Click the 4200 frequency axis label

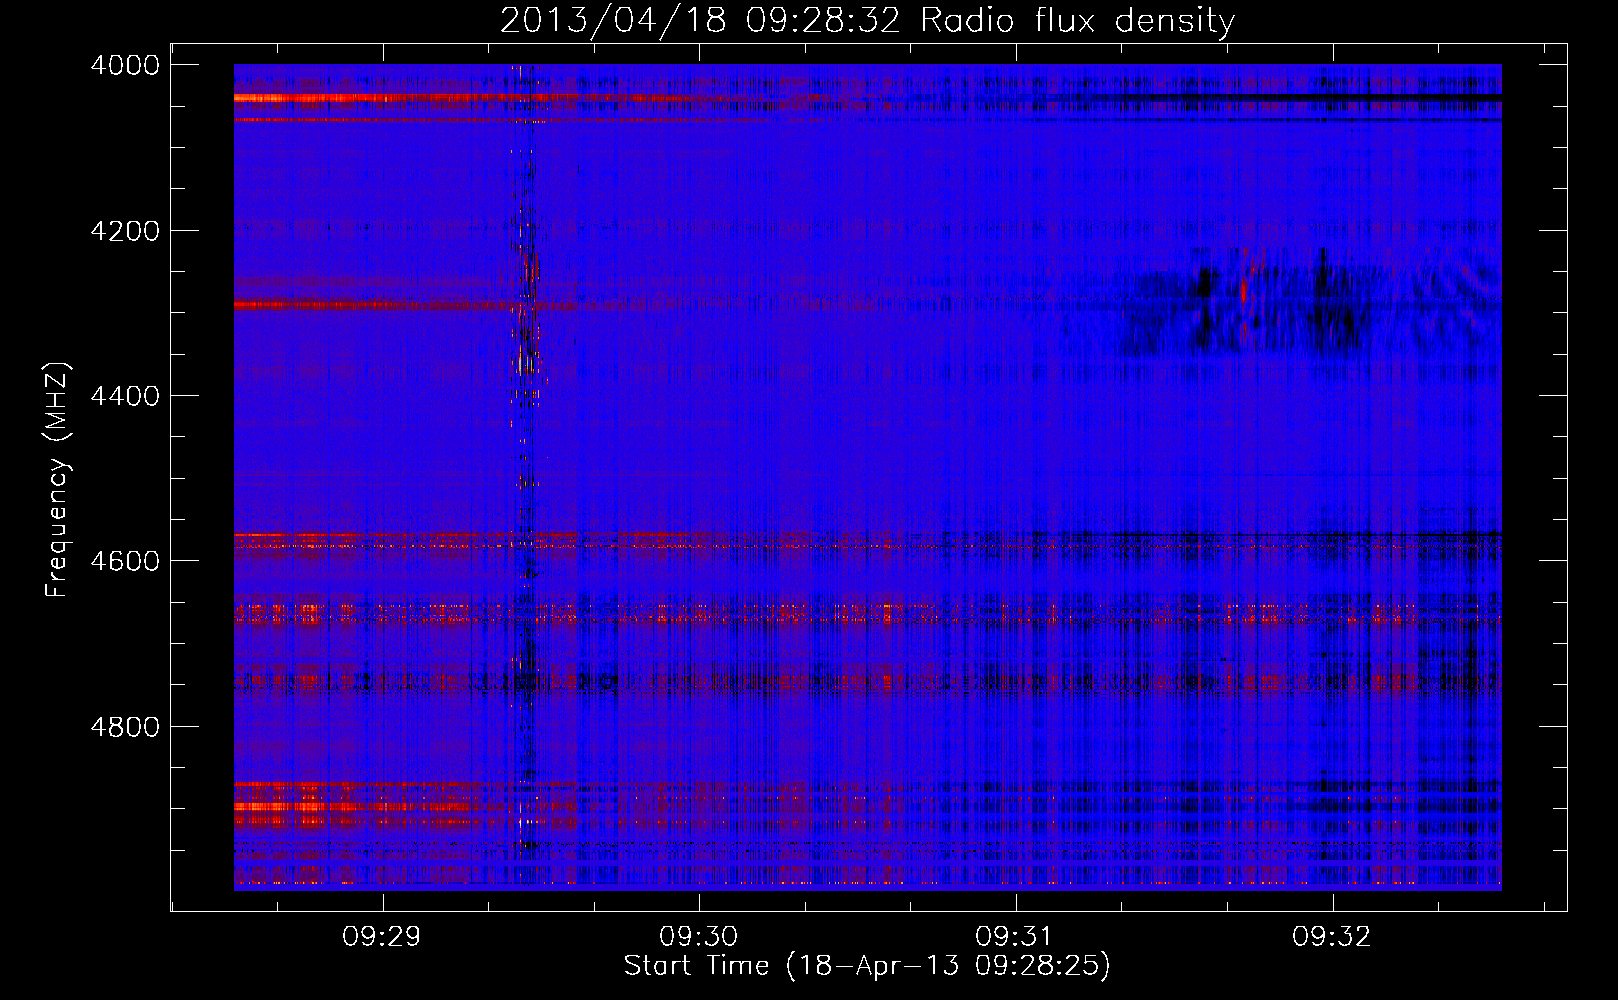[124, 231]
